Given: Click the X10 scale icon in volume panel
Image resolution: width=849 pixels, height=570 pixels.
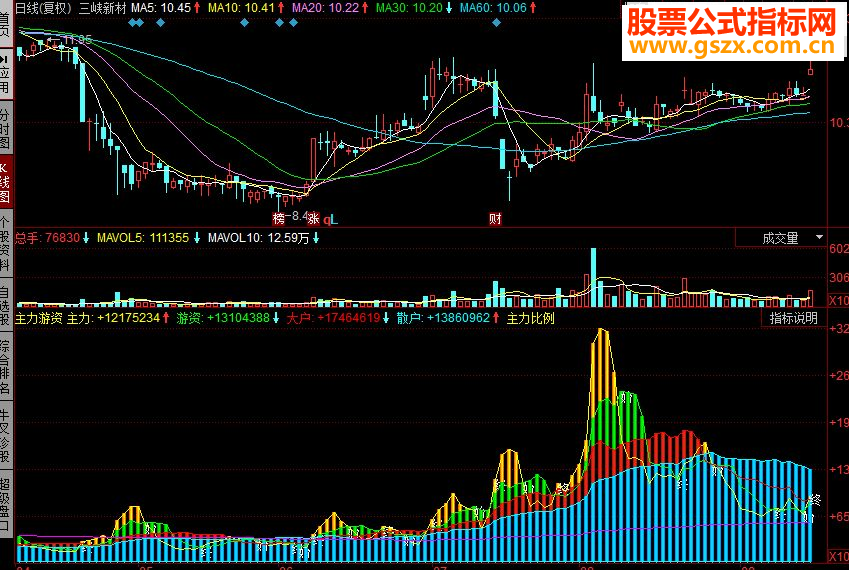Looking at the screenshot, I should [839, 300].
